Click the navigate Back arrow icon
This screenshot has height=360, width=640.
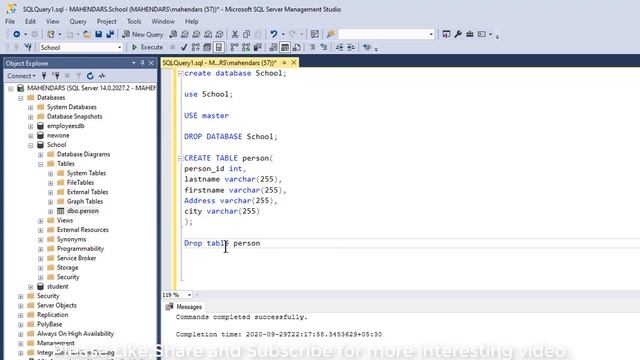coord(16,34)
